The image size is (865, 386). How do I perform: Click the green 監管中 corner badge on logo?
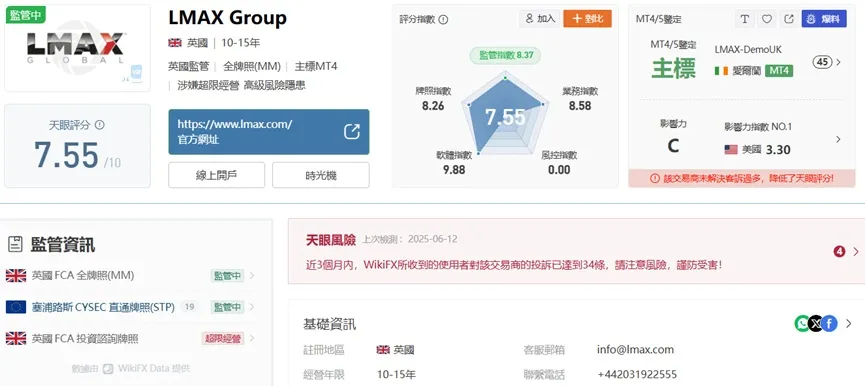25,15
